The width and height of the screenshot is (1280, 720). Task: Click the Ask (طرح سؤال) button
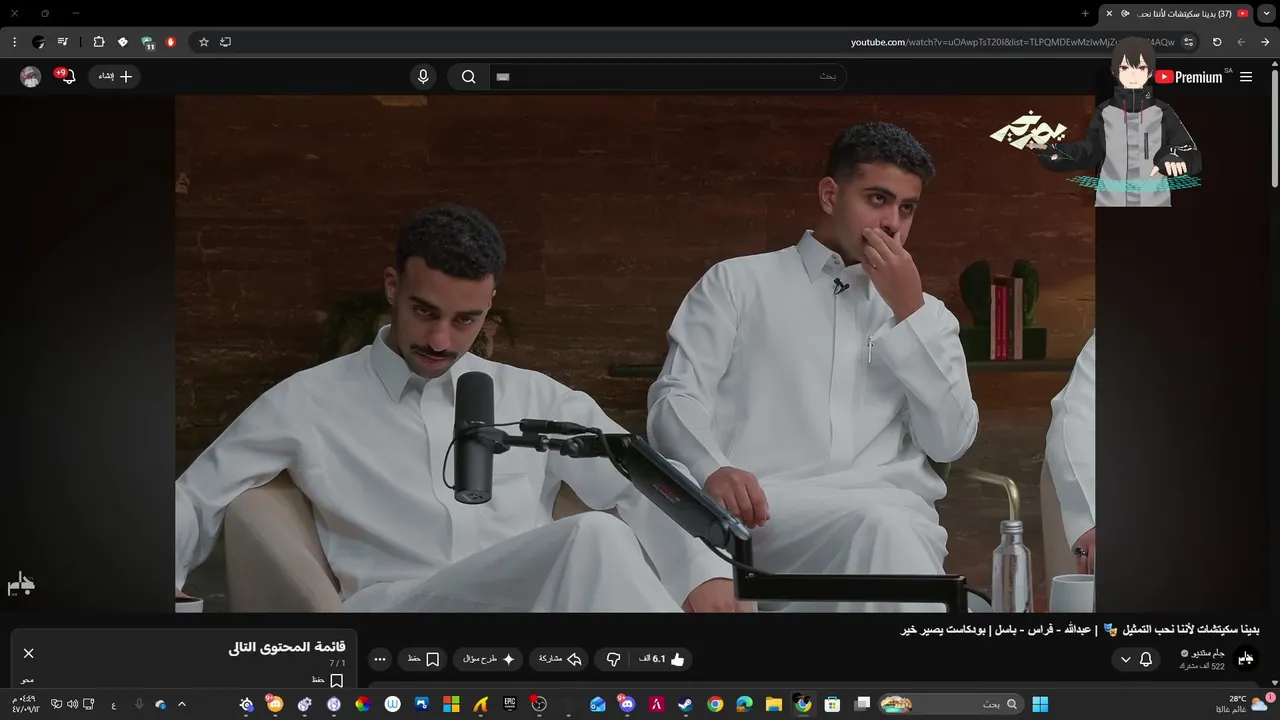point(489,659)
